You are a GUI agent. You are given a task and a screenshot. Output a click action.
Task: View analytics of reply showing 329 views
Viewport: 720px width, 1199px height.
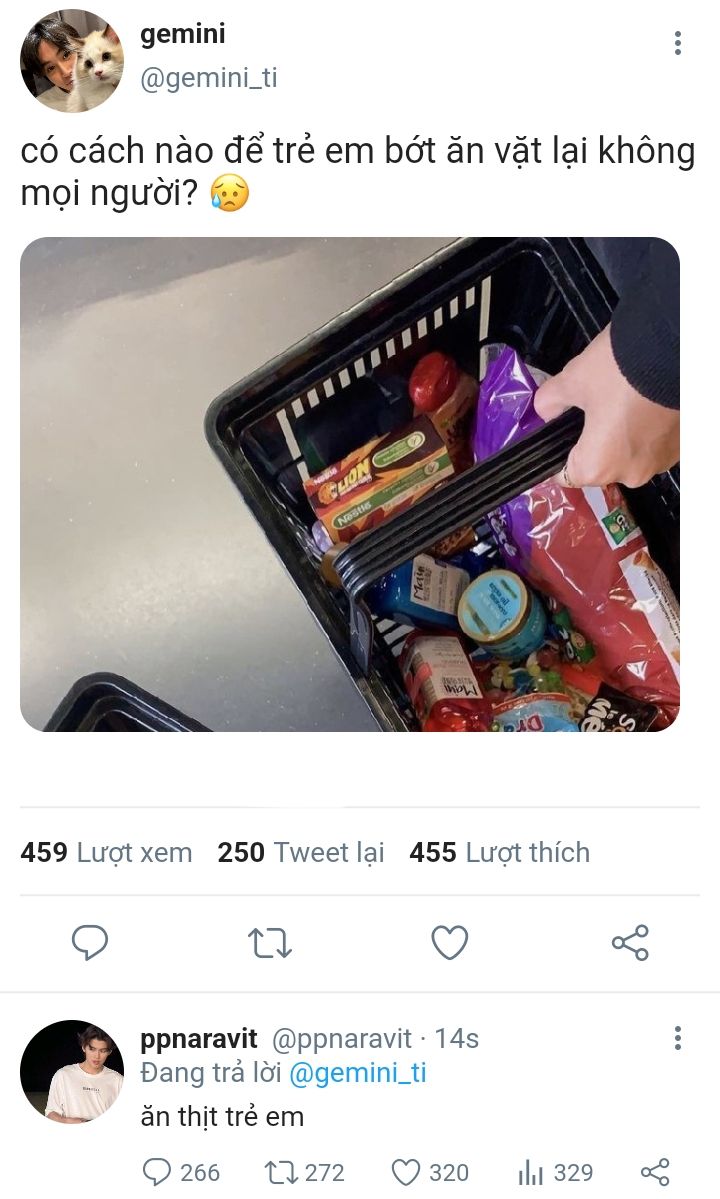click(x=556, y=1172)
